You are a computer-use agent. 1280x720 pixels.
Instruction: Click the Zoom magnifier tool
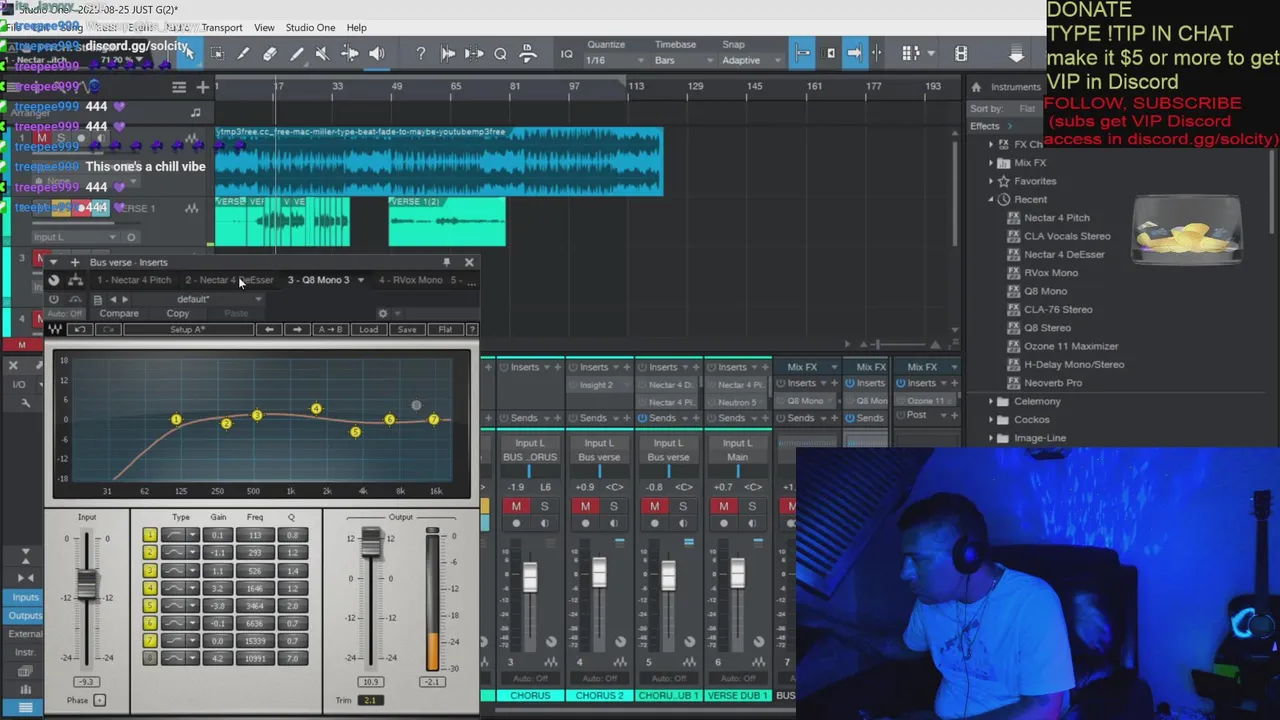pos(500,53)
